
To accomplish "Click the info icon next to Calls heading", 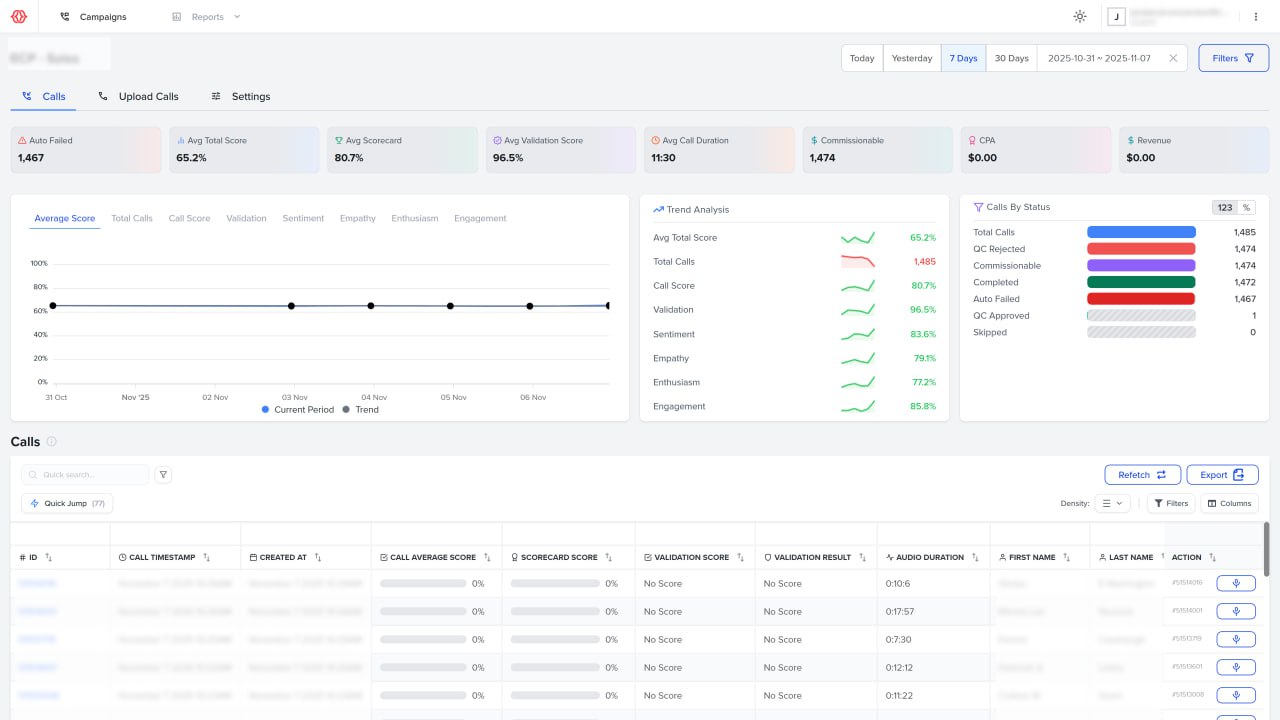I will (52, 441).
